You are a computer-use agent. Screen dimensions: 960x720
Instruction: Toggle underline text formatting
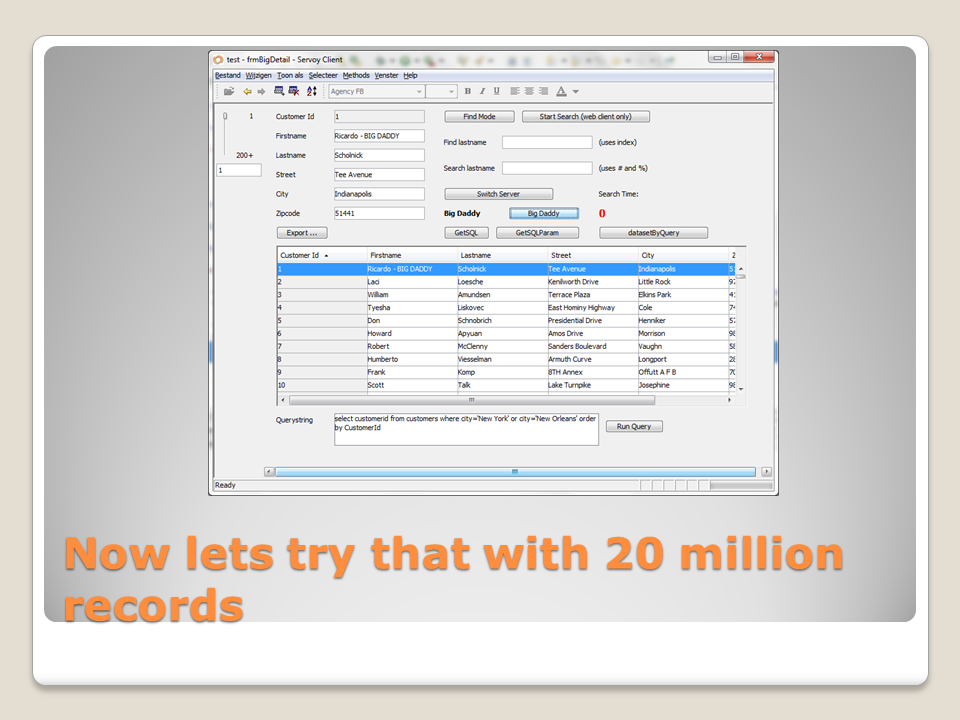pos(496,91)
